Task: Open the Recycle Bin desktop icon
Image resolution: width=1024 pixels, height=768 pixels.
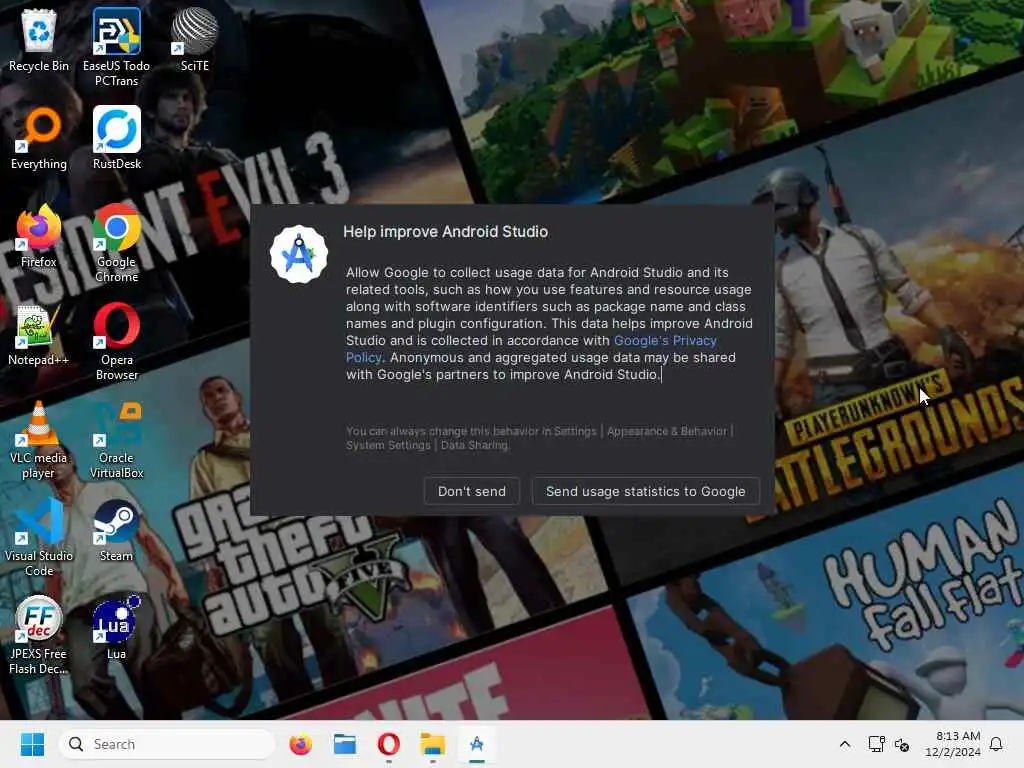Action: tap(39, 40)
